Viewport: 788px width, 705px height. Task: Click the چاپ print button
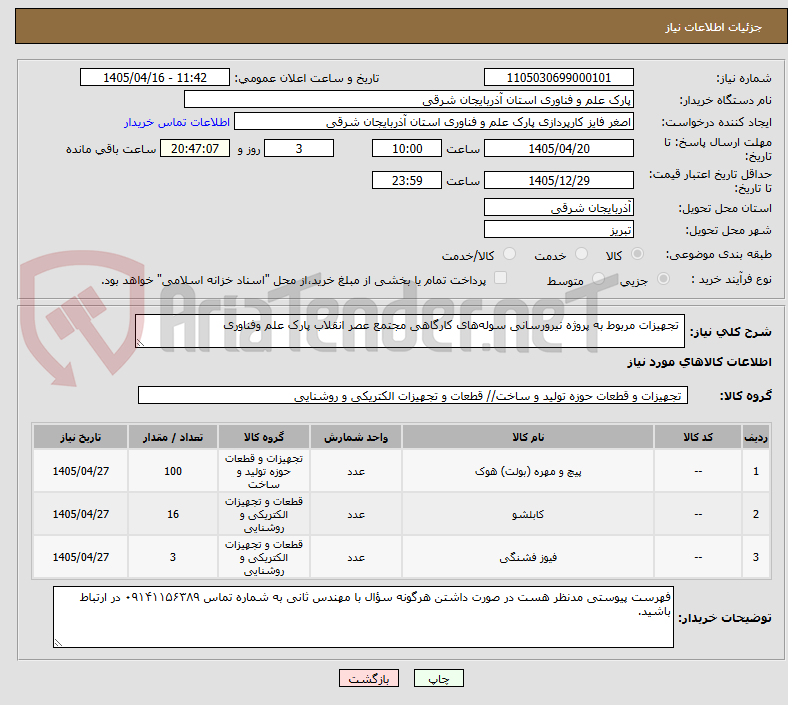438,678
